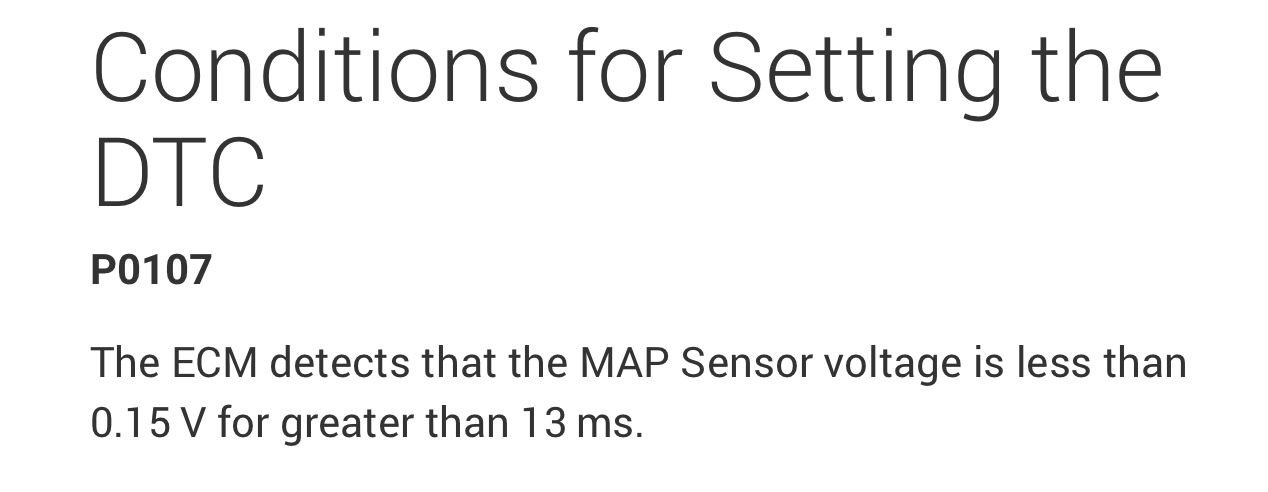Click the "V" unit after 0.15

point(192,424)
